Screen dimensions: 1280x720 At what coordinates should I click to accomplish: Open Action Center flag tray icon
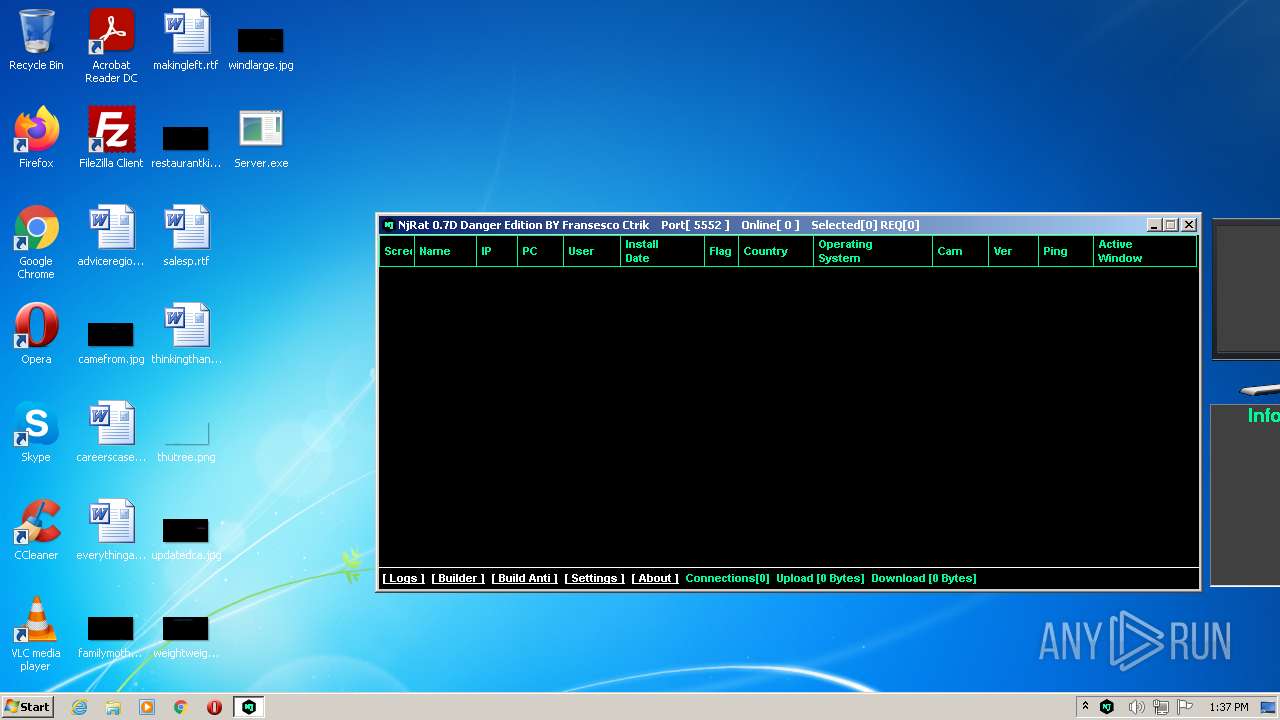pyautogui.click(x=1185, y=707)
